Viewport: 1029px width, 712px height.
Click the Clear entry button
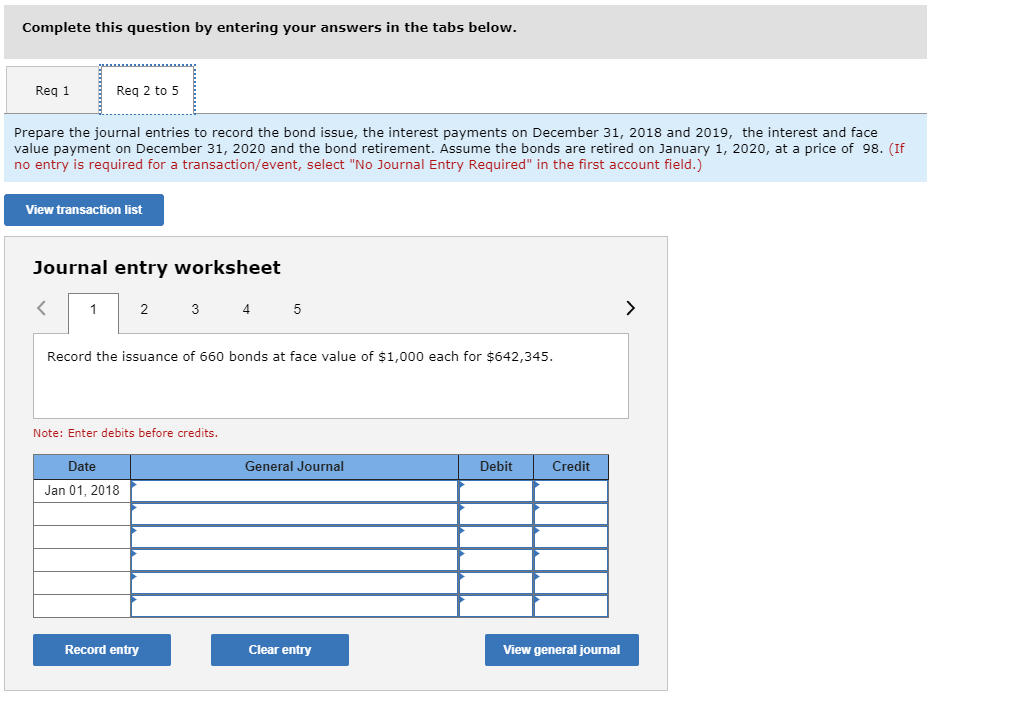(280, 650)
